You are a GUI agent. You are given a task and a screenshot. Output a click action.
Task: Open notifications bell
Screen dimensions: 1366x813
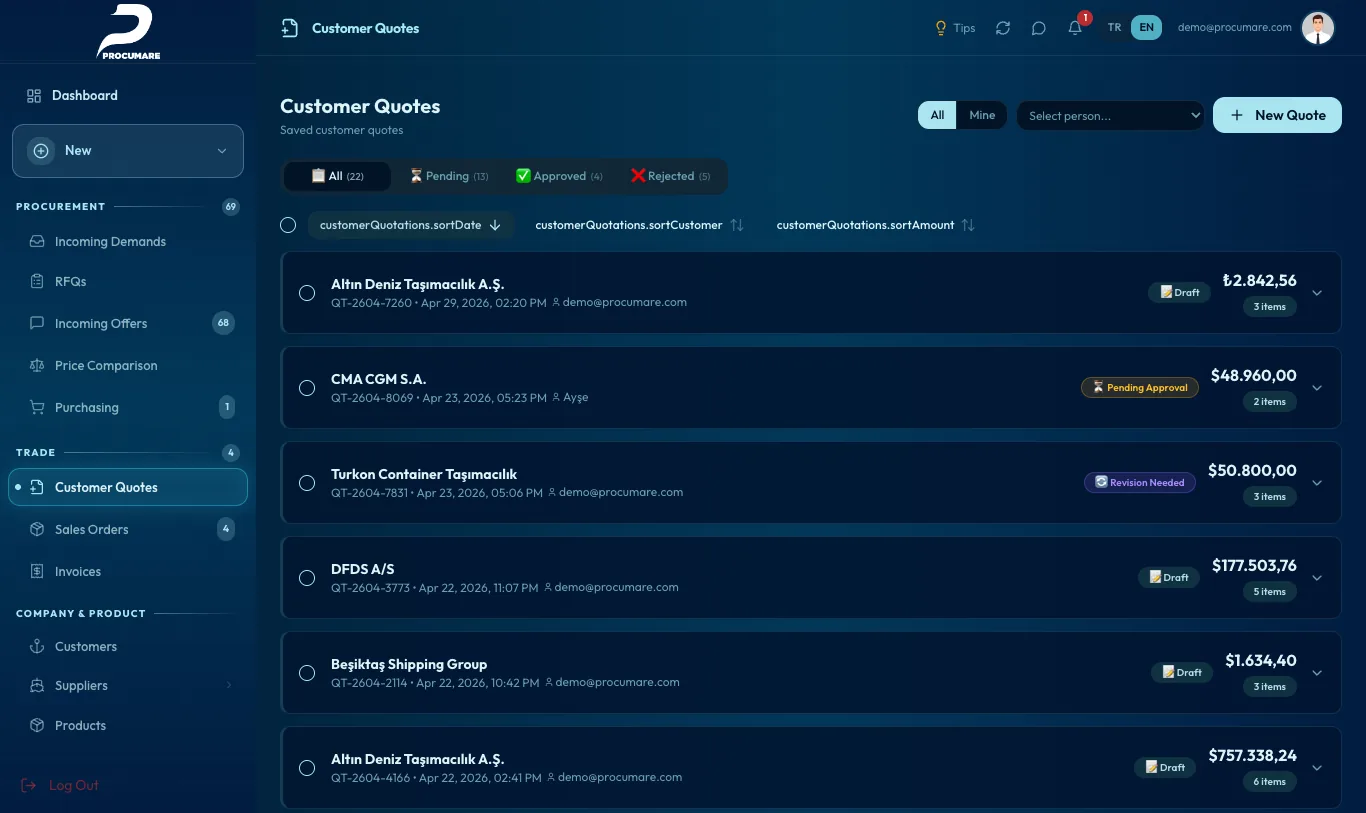(1075, 28)
